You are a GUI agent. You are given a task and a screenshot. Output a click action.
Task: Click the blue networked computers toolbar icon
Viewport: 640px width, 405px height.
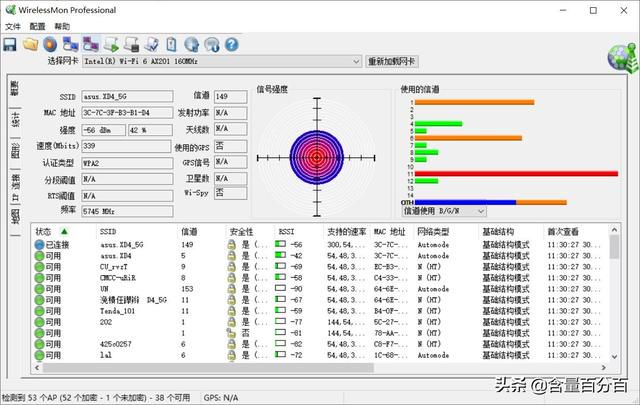tap(70, 44)
